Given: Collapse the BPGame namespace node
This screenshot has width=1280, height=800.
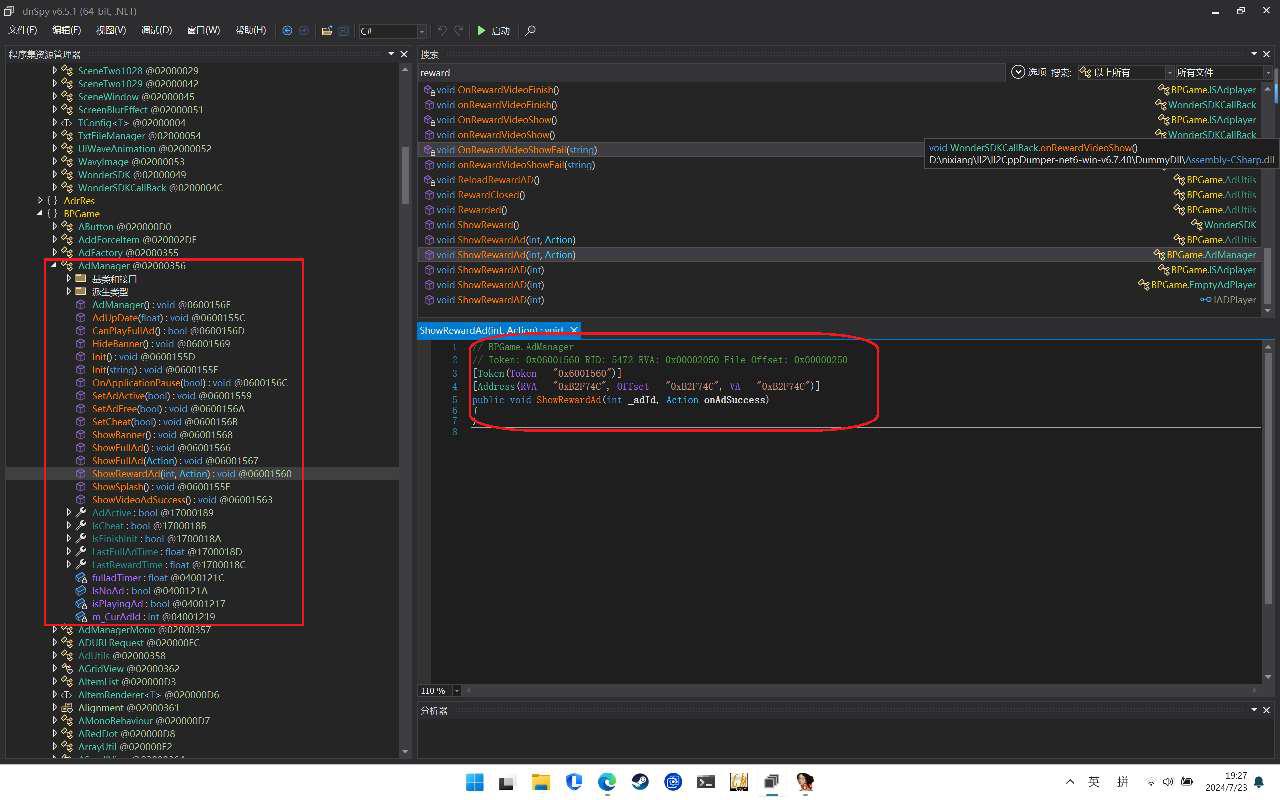Looking at the screenshot, I should coord(41,214).
